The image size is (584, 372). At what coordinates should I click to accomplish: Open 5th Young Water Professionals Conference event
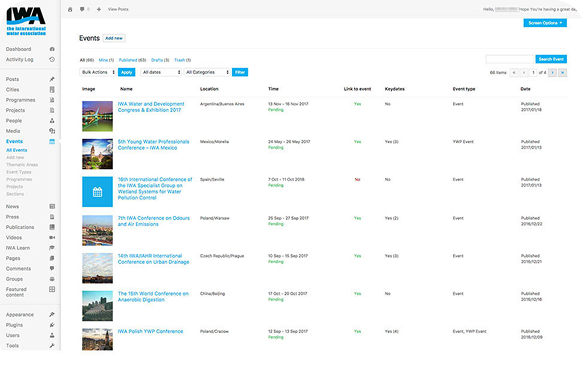(x=153, y=145)
